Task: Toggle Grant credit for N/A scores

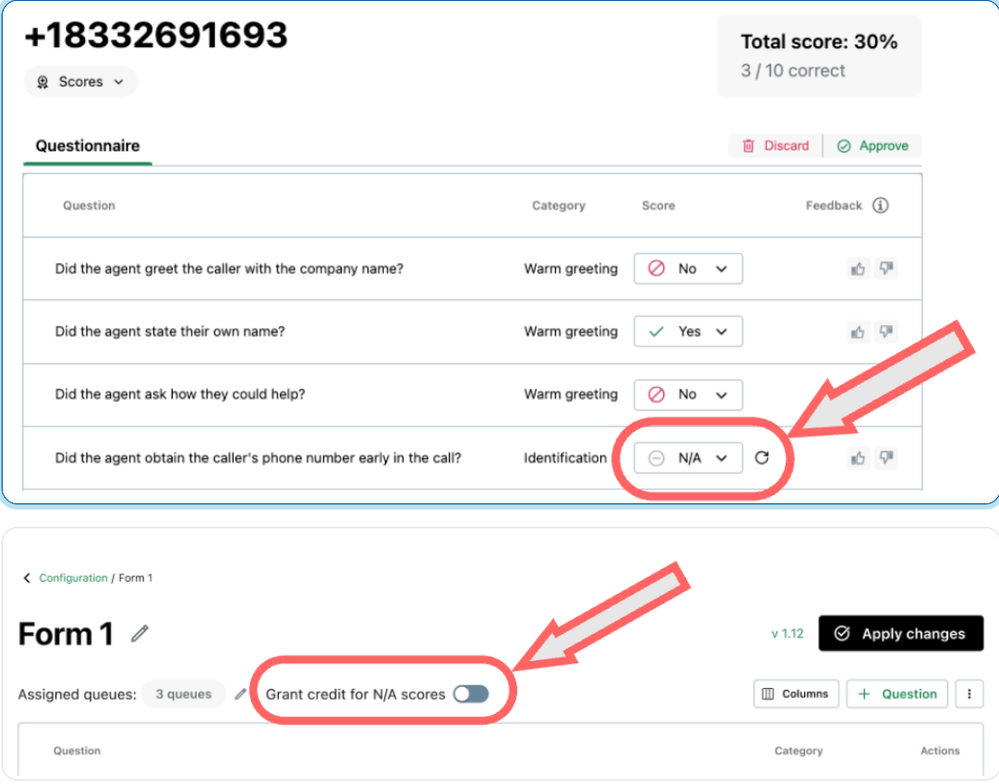Action: point(470,694)
